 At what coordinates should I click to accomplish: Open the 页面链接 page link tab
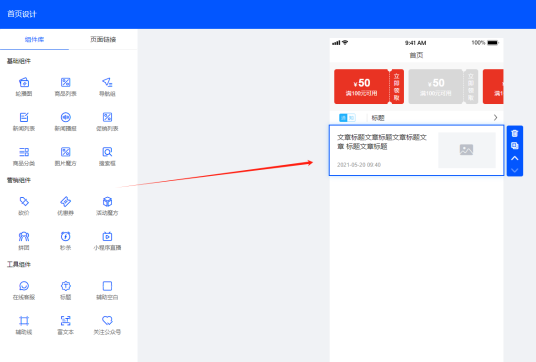(x=103, y=40)
